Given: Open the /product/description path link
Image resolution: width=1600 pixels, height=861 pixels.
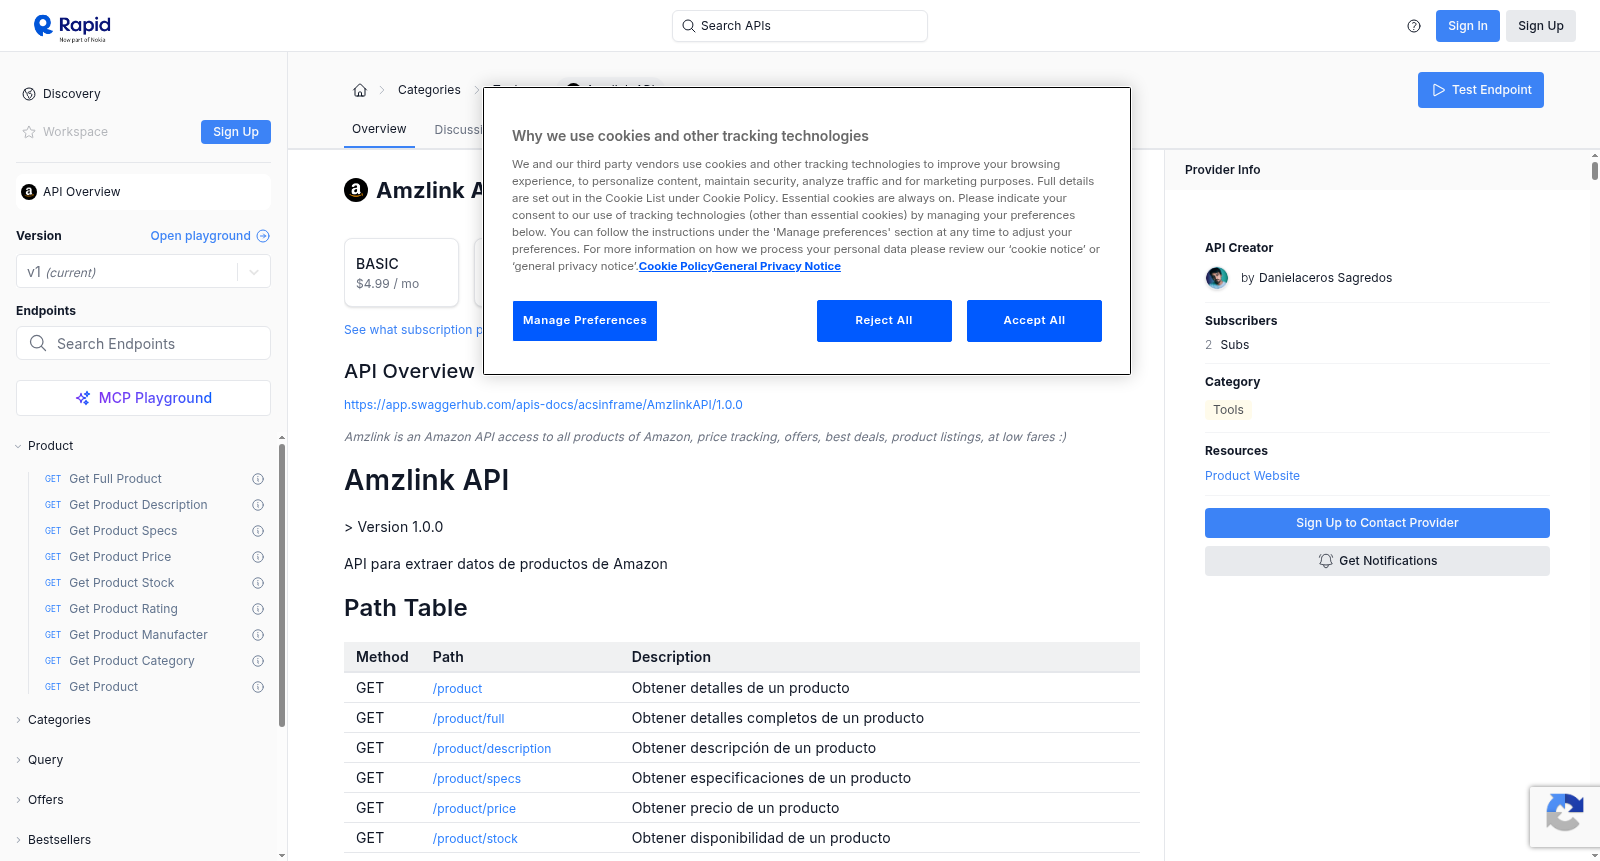Looking at the screenshot, I should coord(492,749).
